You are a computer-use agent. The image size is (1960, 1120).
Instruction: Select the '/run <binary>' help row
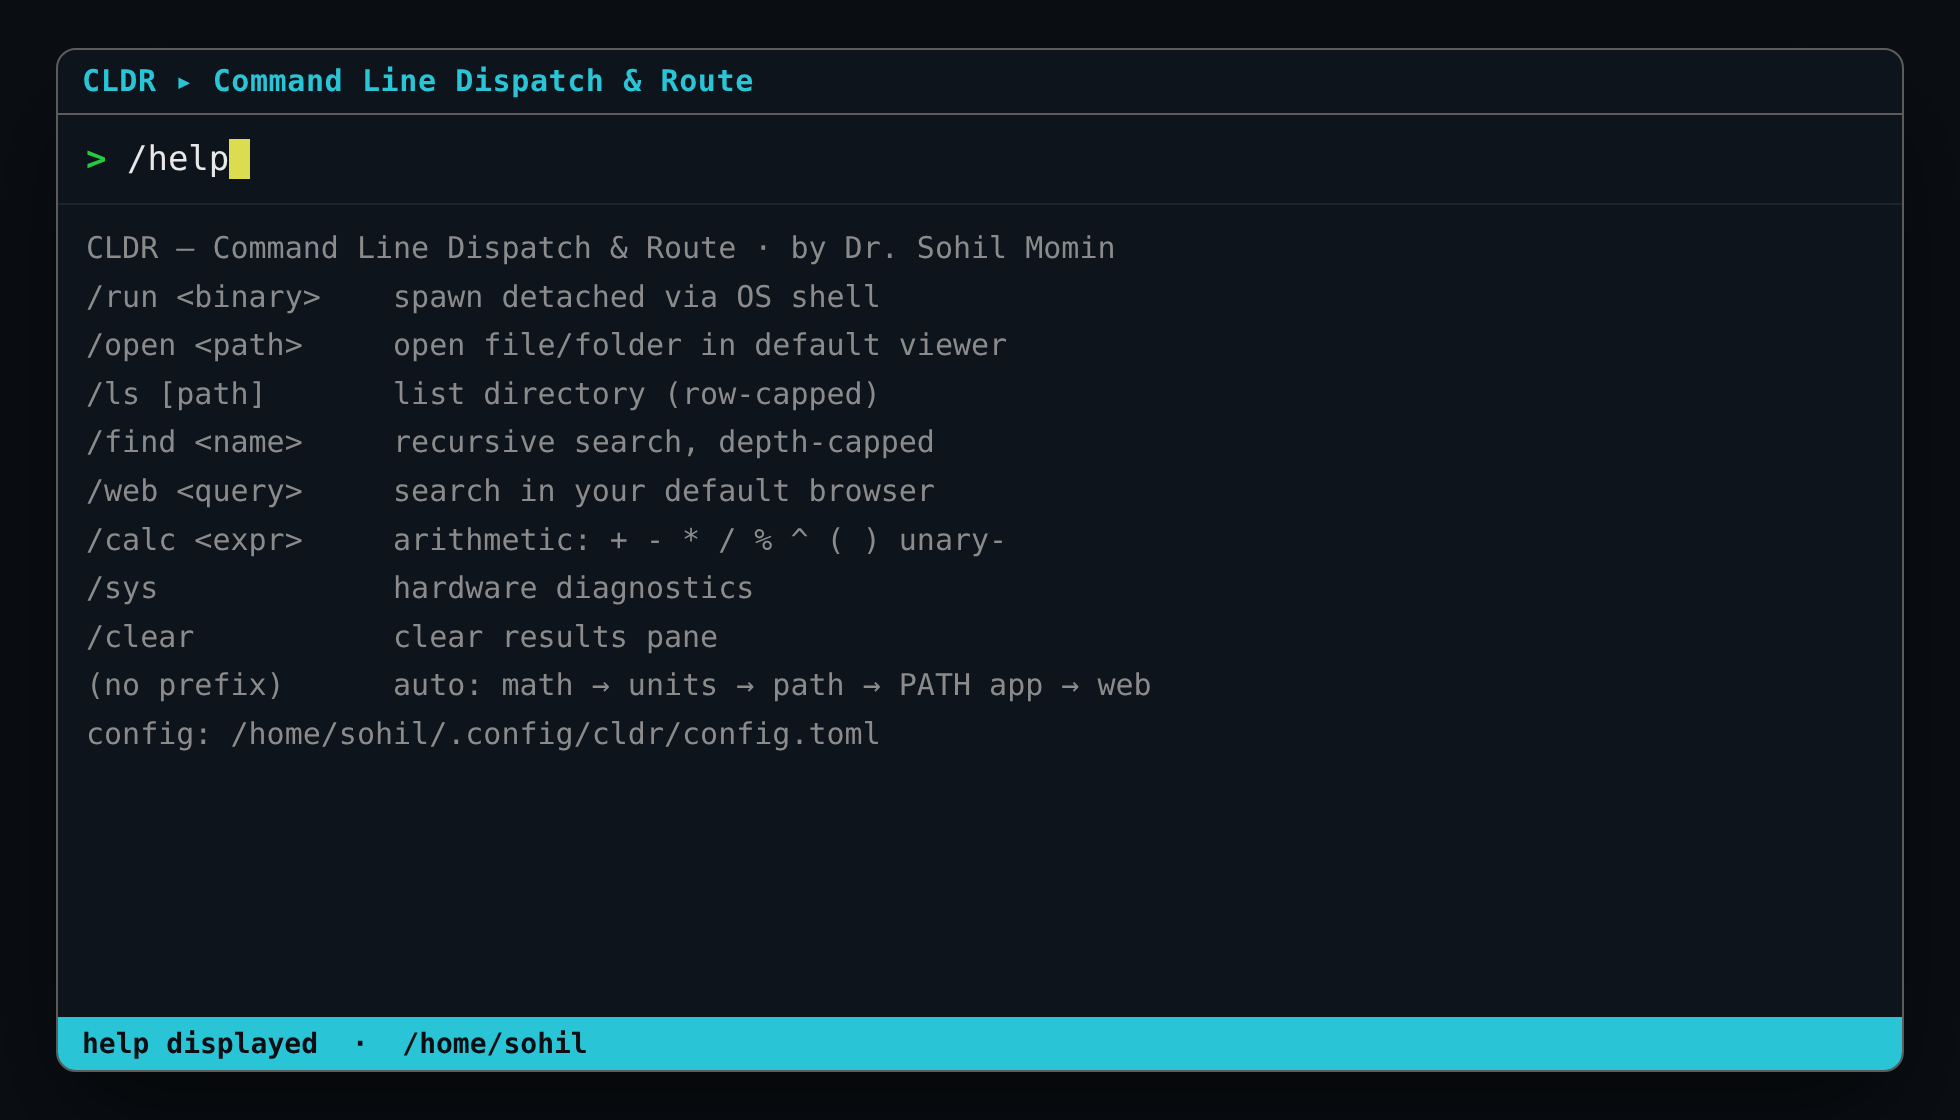[x=483, y=297]
